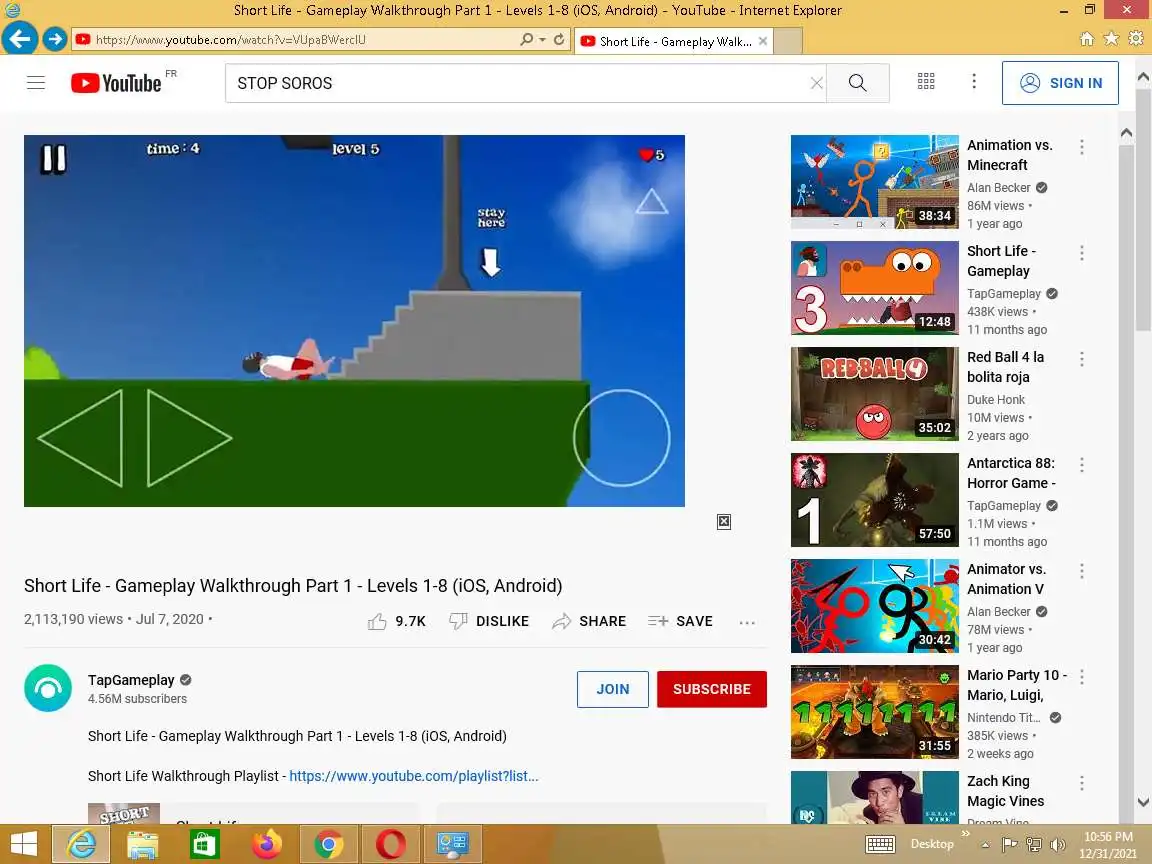Open the TapGameplay channel name link
This screenshot has width=1152, height=864.
pyautogui.click(x=131, y=680)
